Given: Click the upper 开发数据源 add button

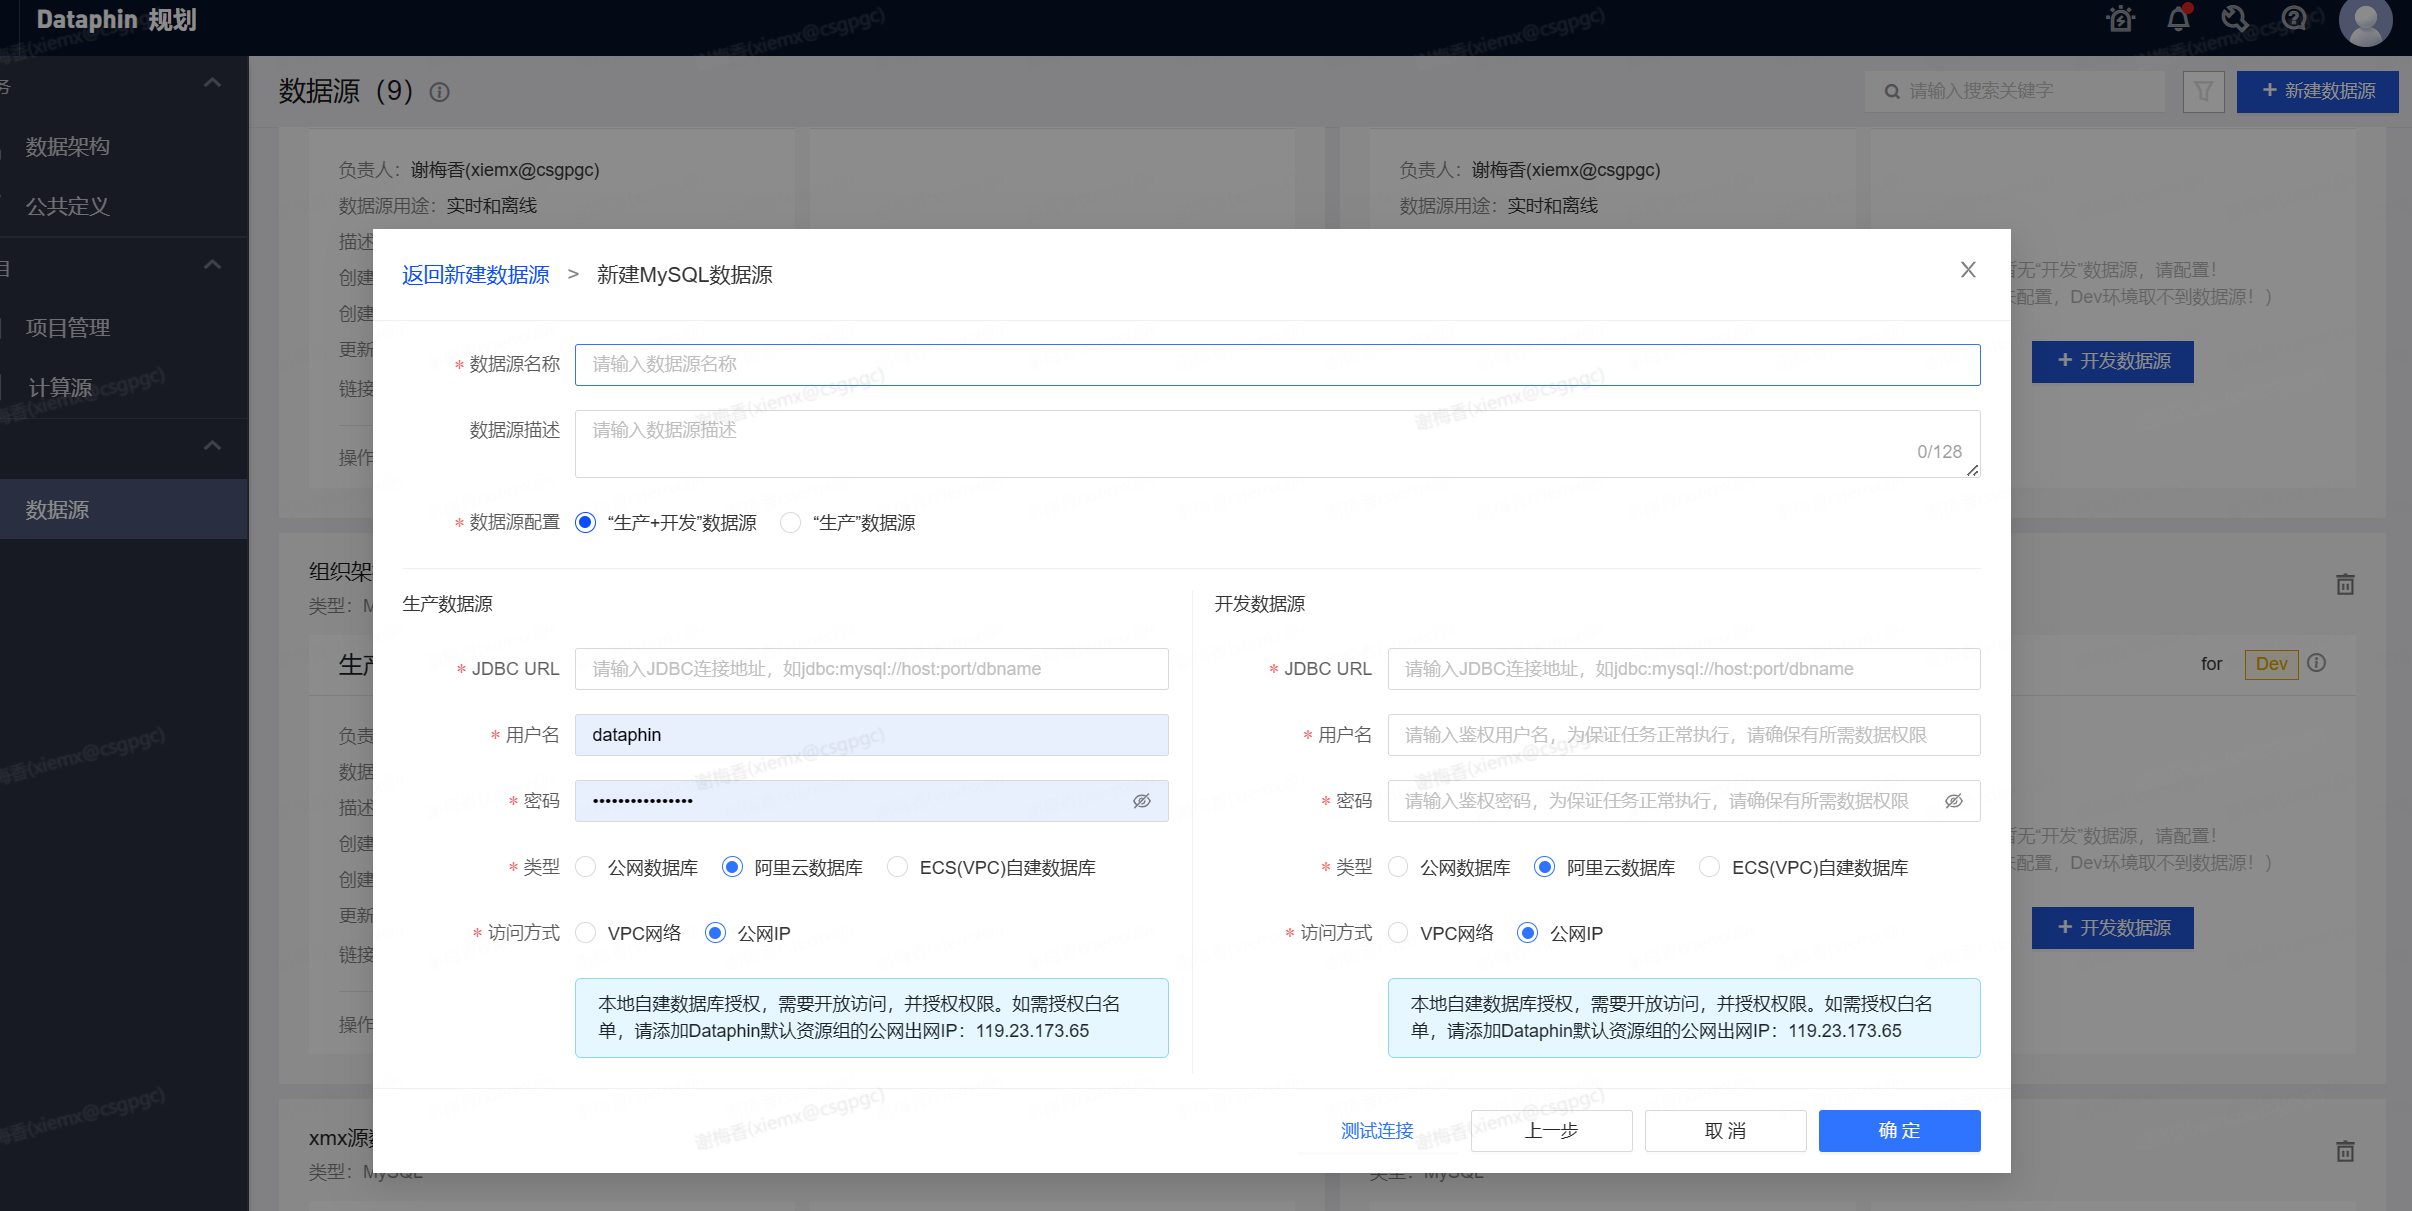Looking at the screenshot, I should pos(2112,361).
